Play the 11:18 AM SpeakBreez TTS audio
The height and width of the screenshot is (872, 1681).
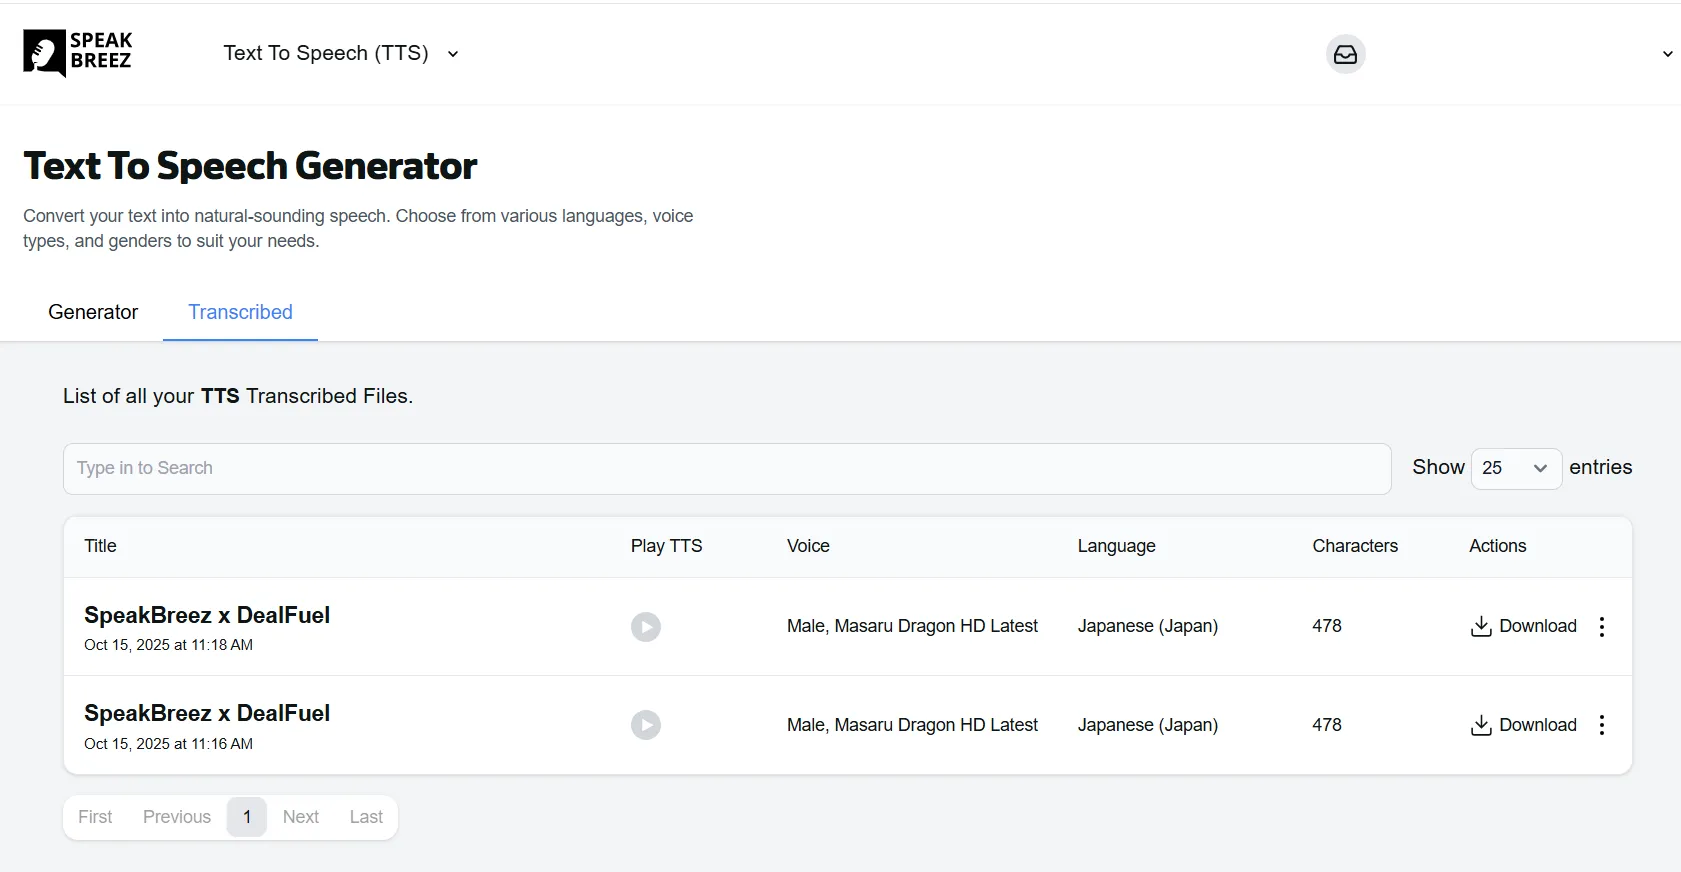click(x=645, y=627)
